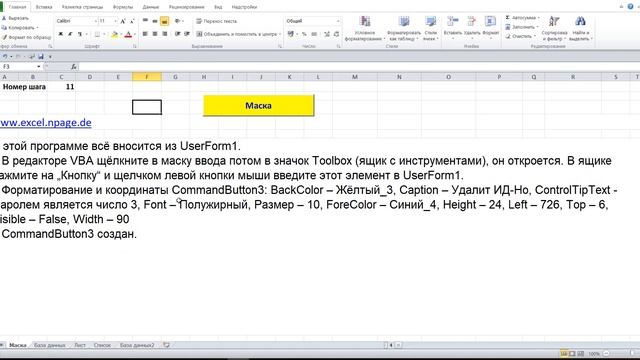This screenshot has width=640, height=360.
Task: Open the www.excel.npage.de hyperlink
Action: (45, 122)
